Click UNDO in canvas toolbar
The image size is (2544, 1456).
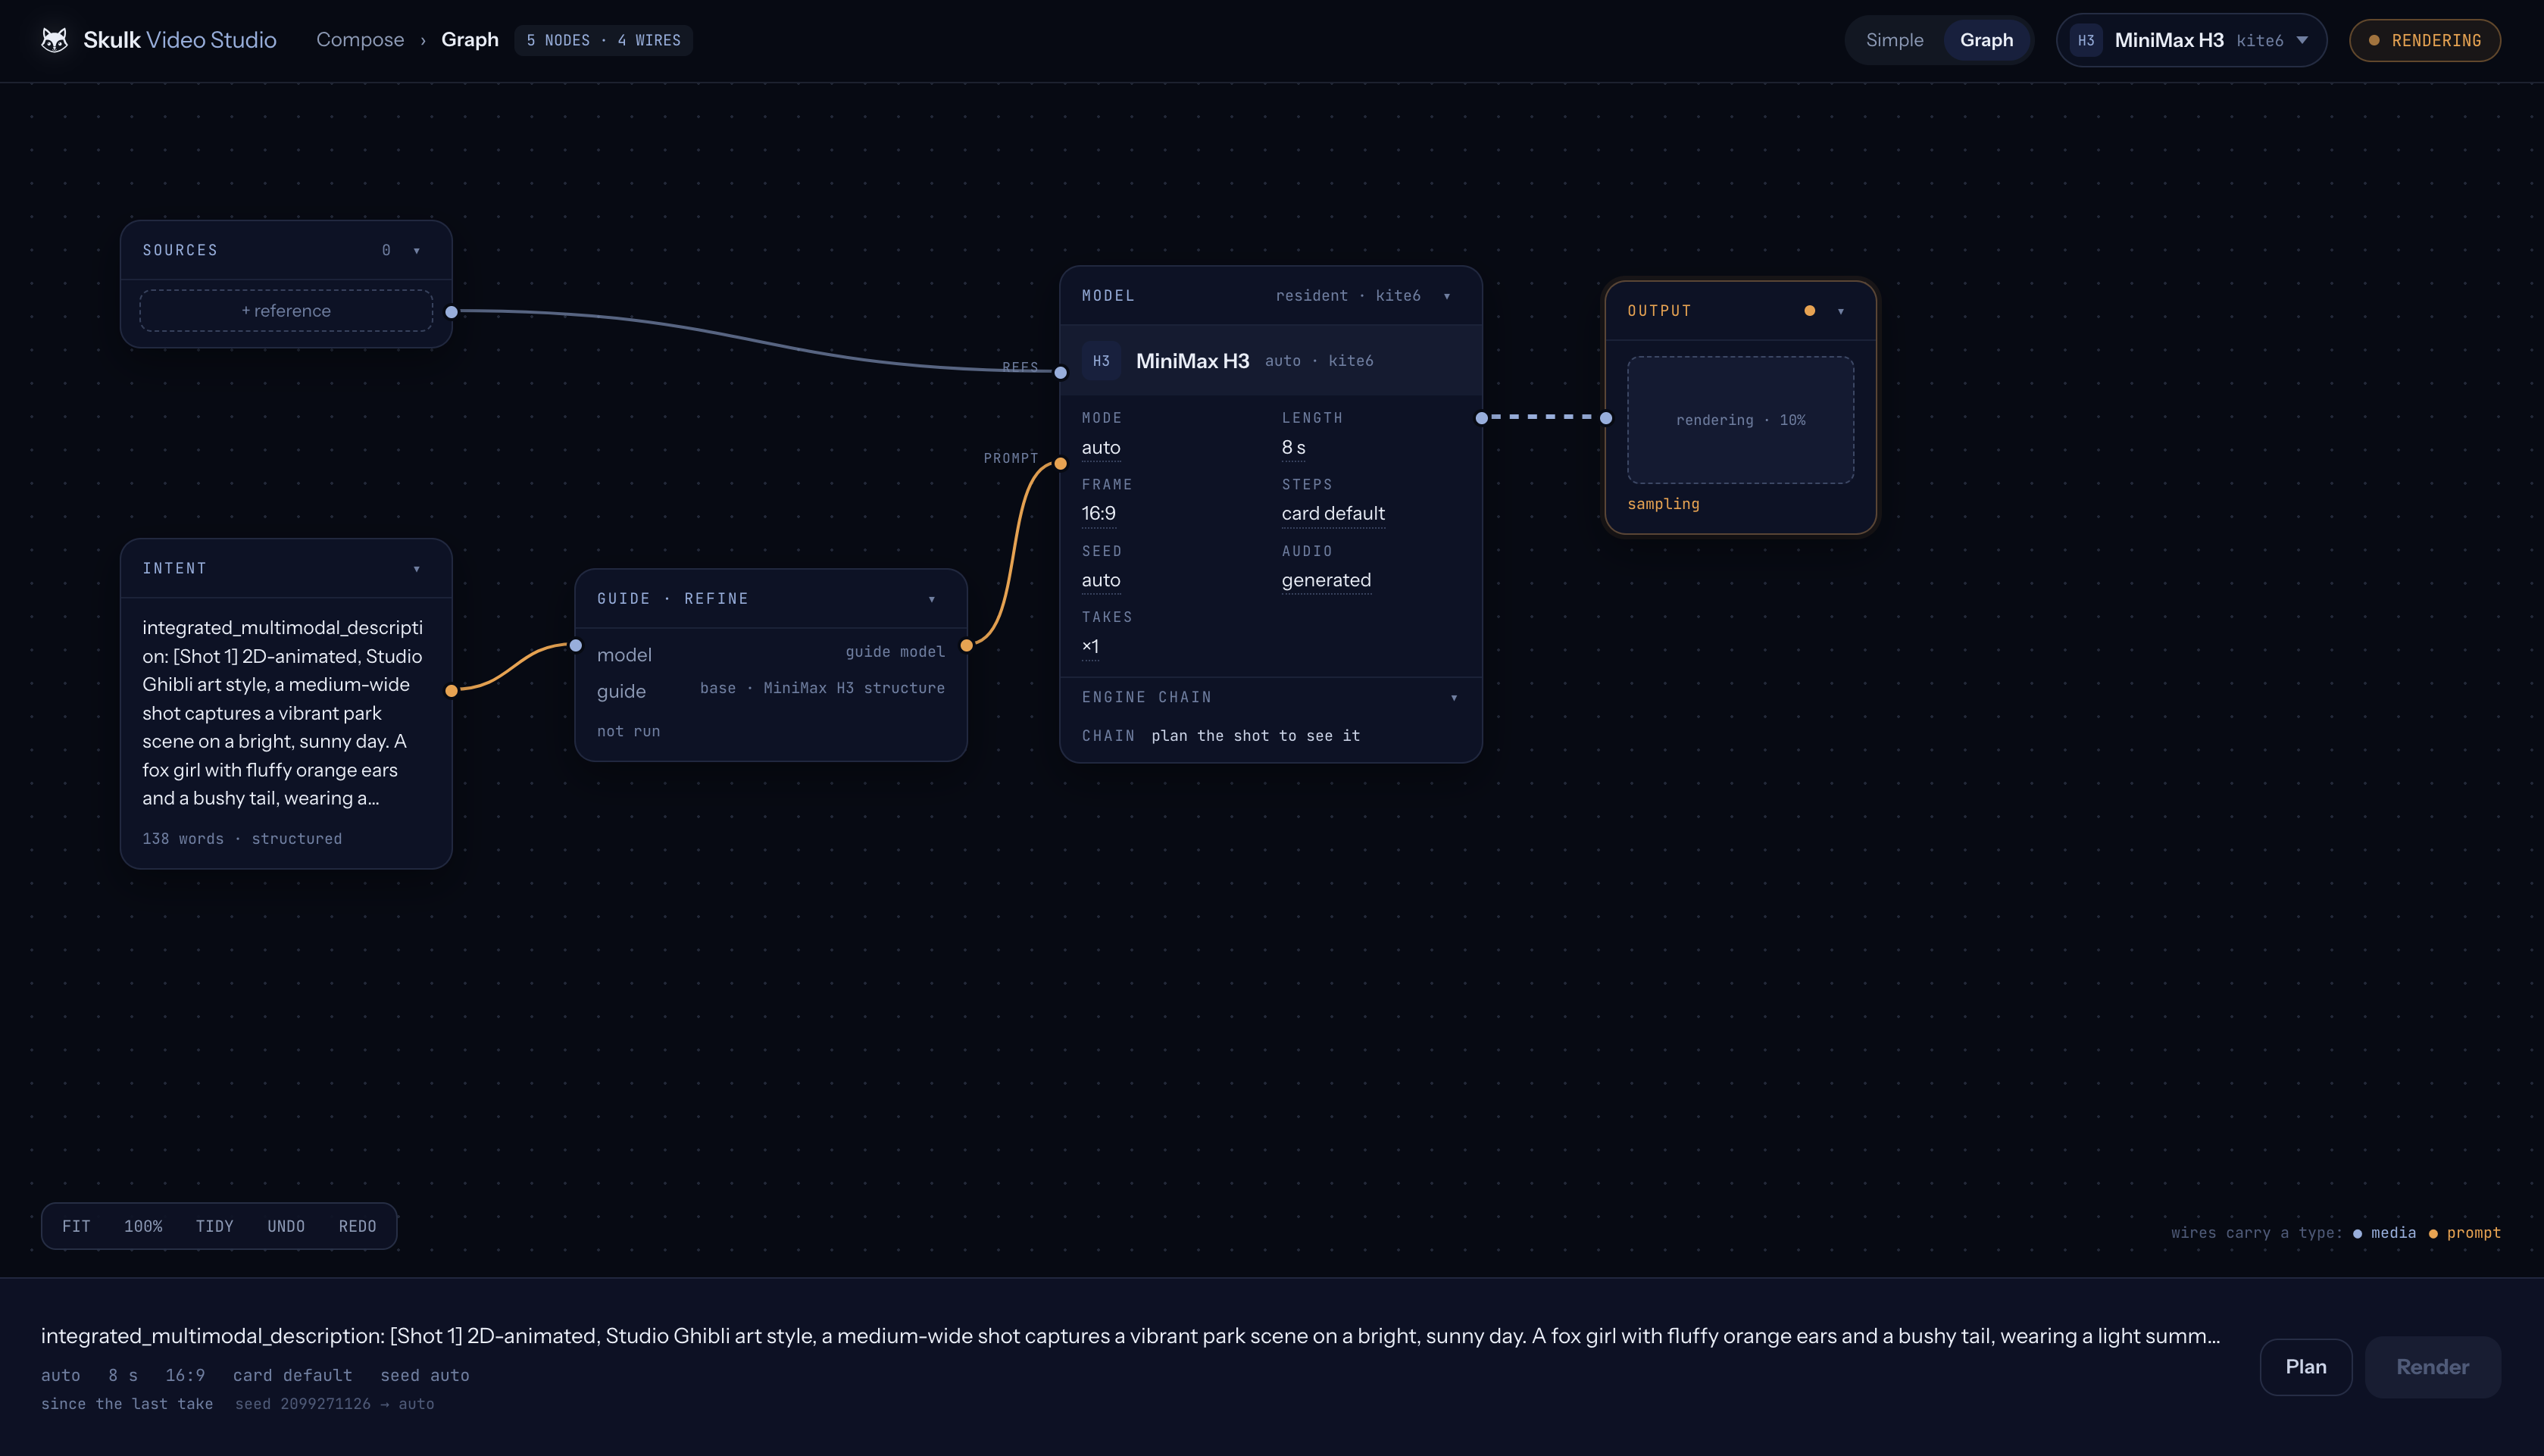[x=286, y=1226]
